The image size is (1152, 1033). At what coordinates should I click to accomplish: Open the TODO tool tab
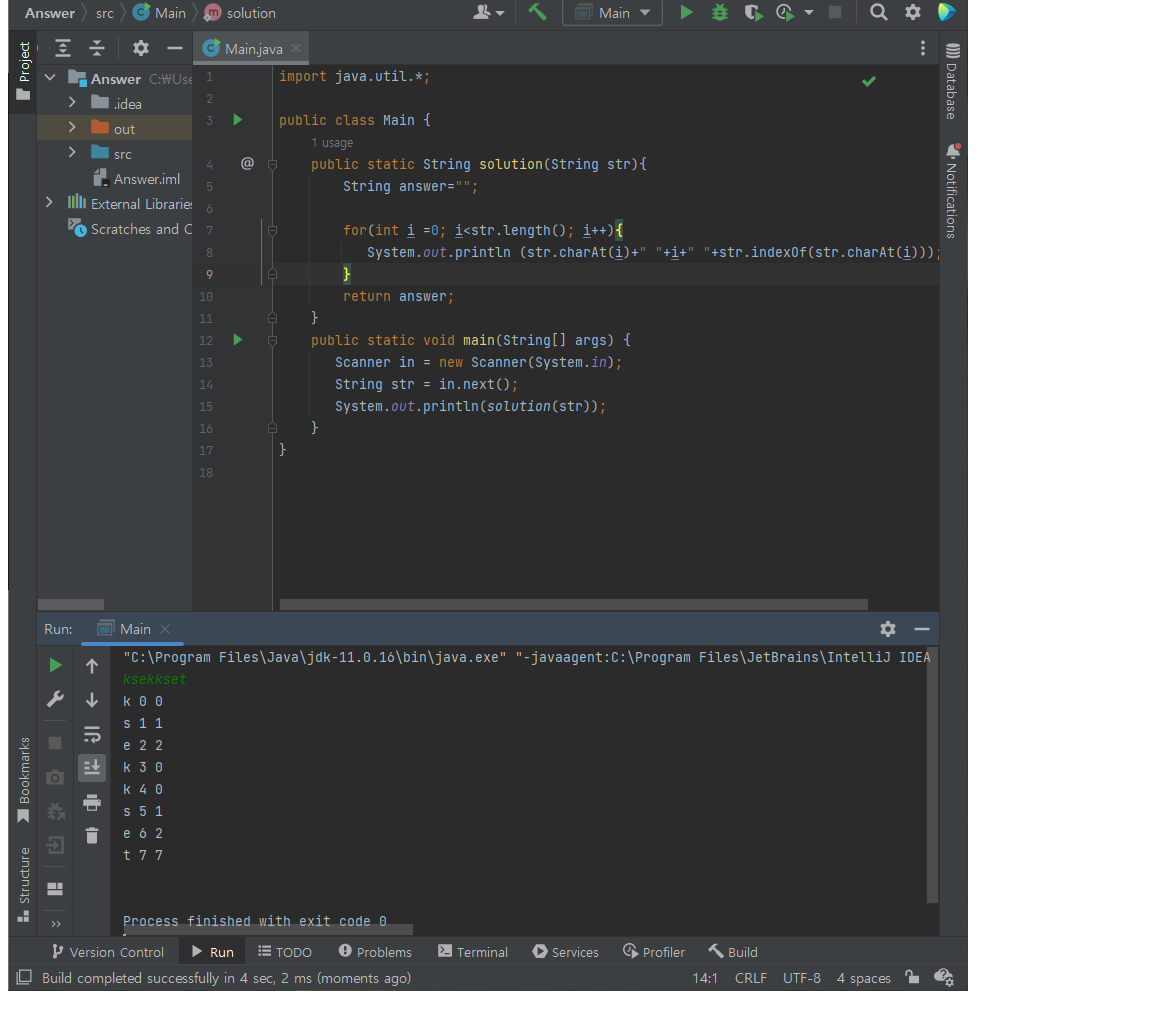(x=285, y=951)
